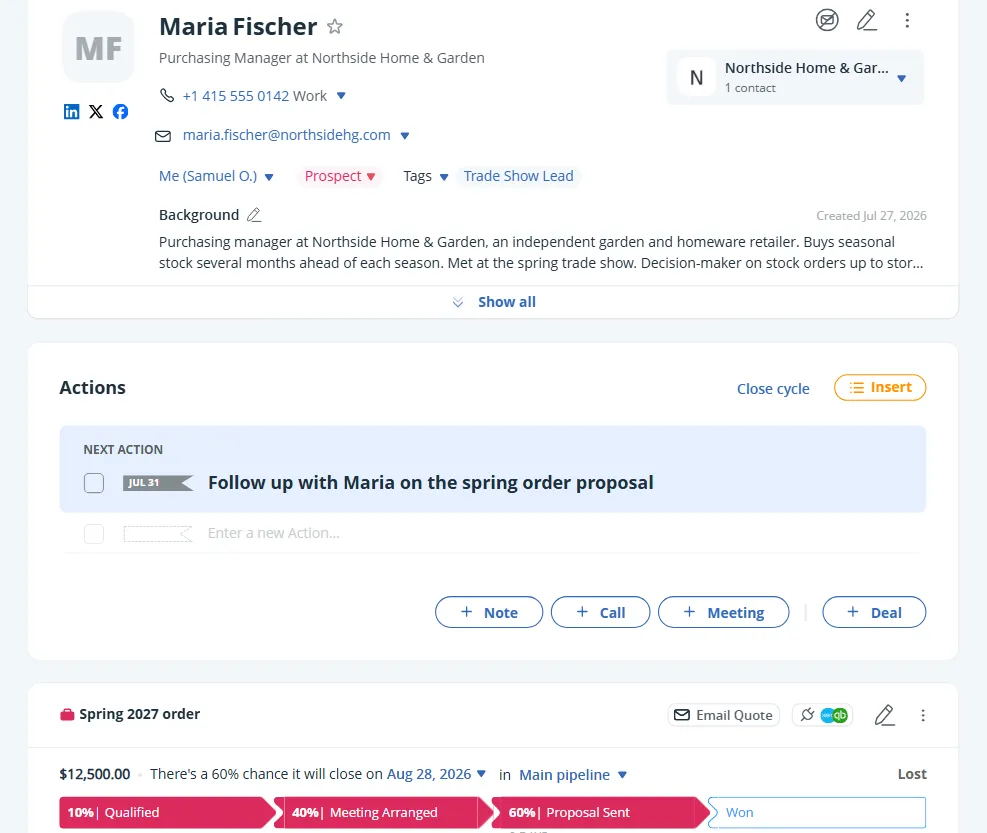Open owner Me (Samuel O.) dropdown
This screenshot has height=833, width=987.
pos(216,176)
